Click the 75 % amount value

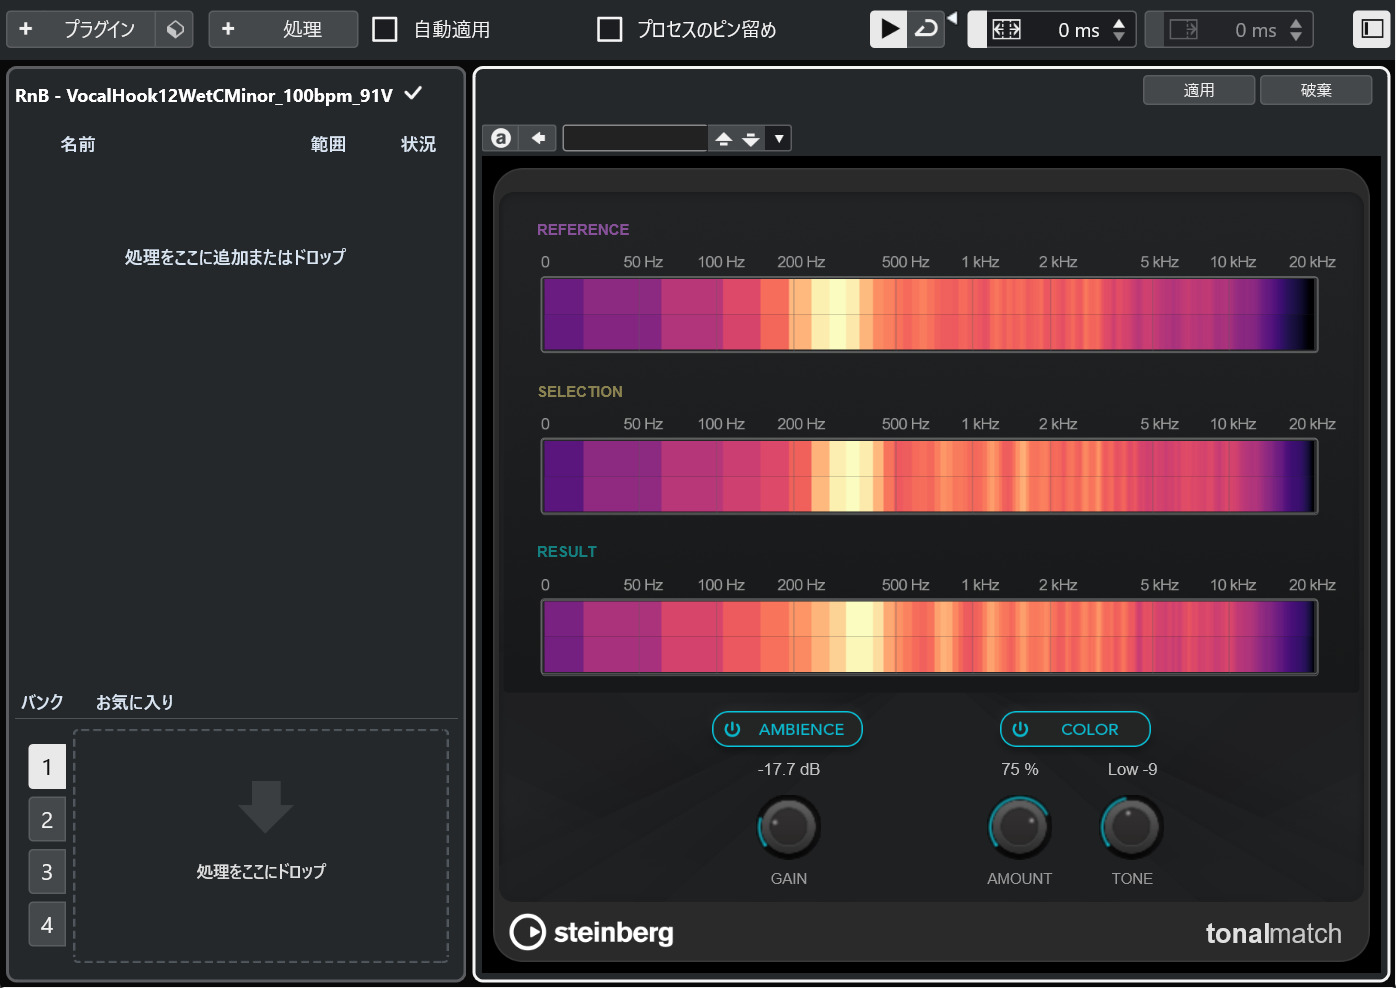click(1020, 769)
